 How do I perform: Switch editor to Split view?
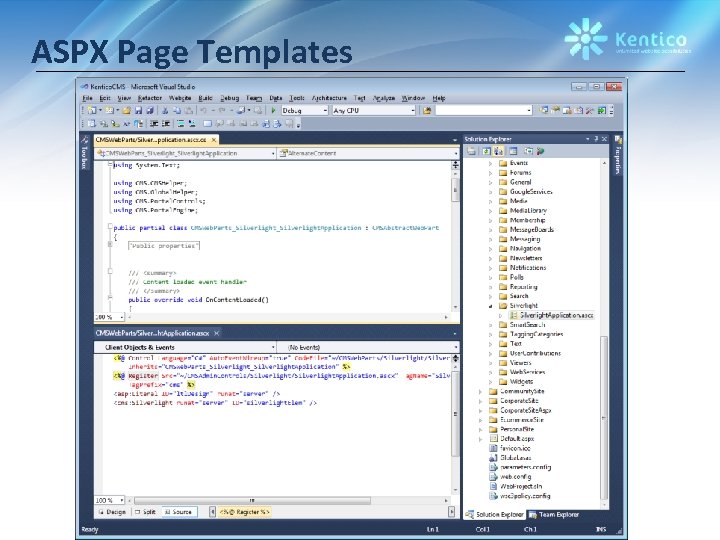[x=146, y=512]
